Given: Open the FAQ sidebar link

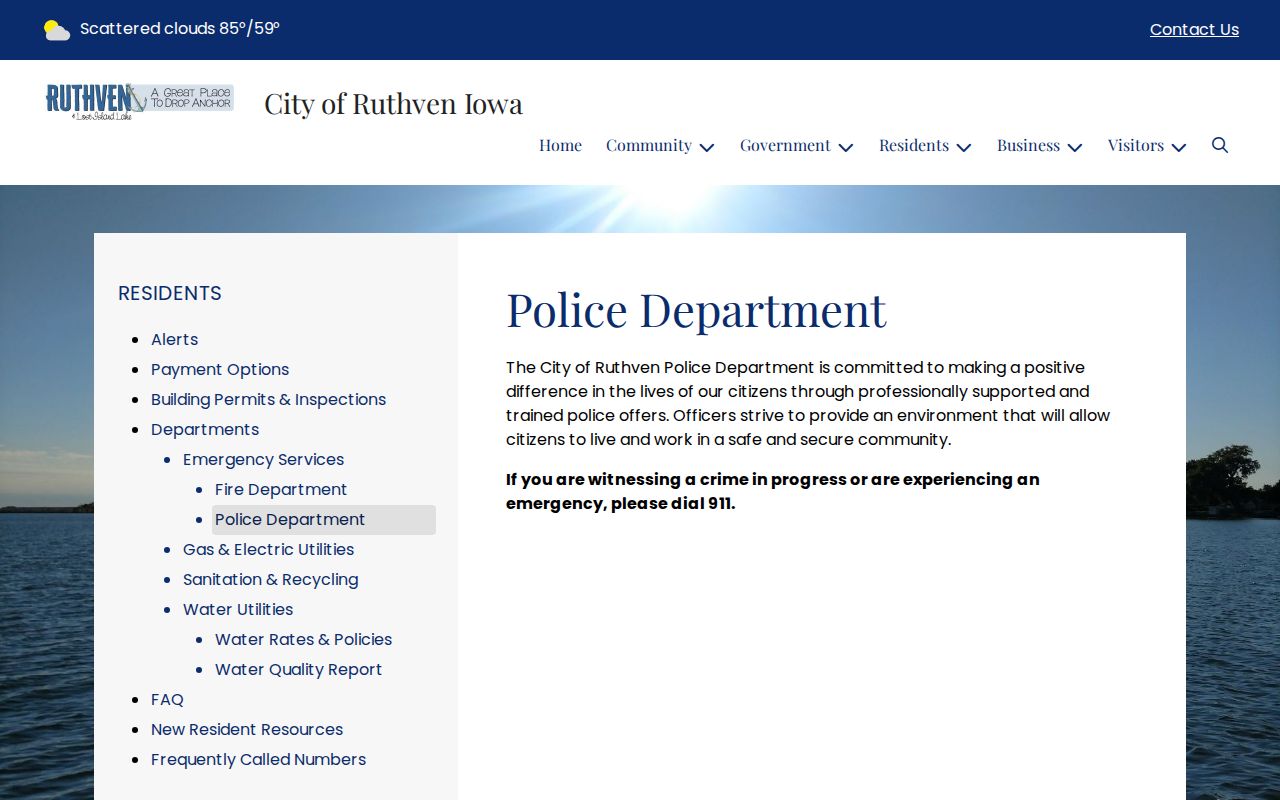Looking at the screenshot, I should coord(167,699).
